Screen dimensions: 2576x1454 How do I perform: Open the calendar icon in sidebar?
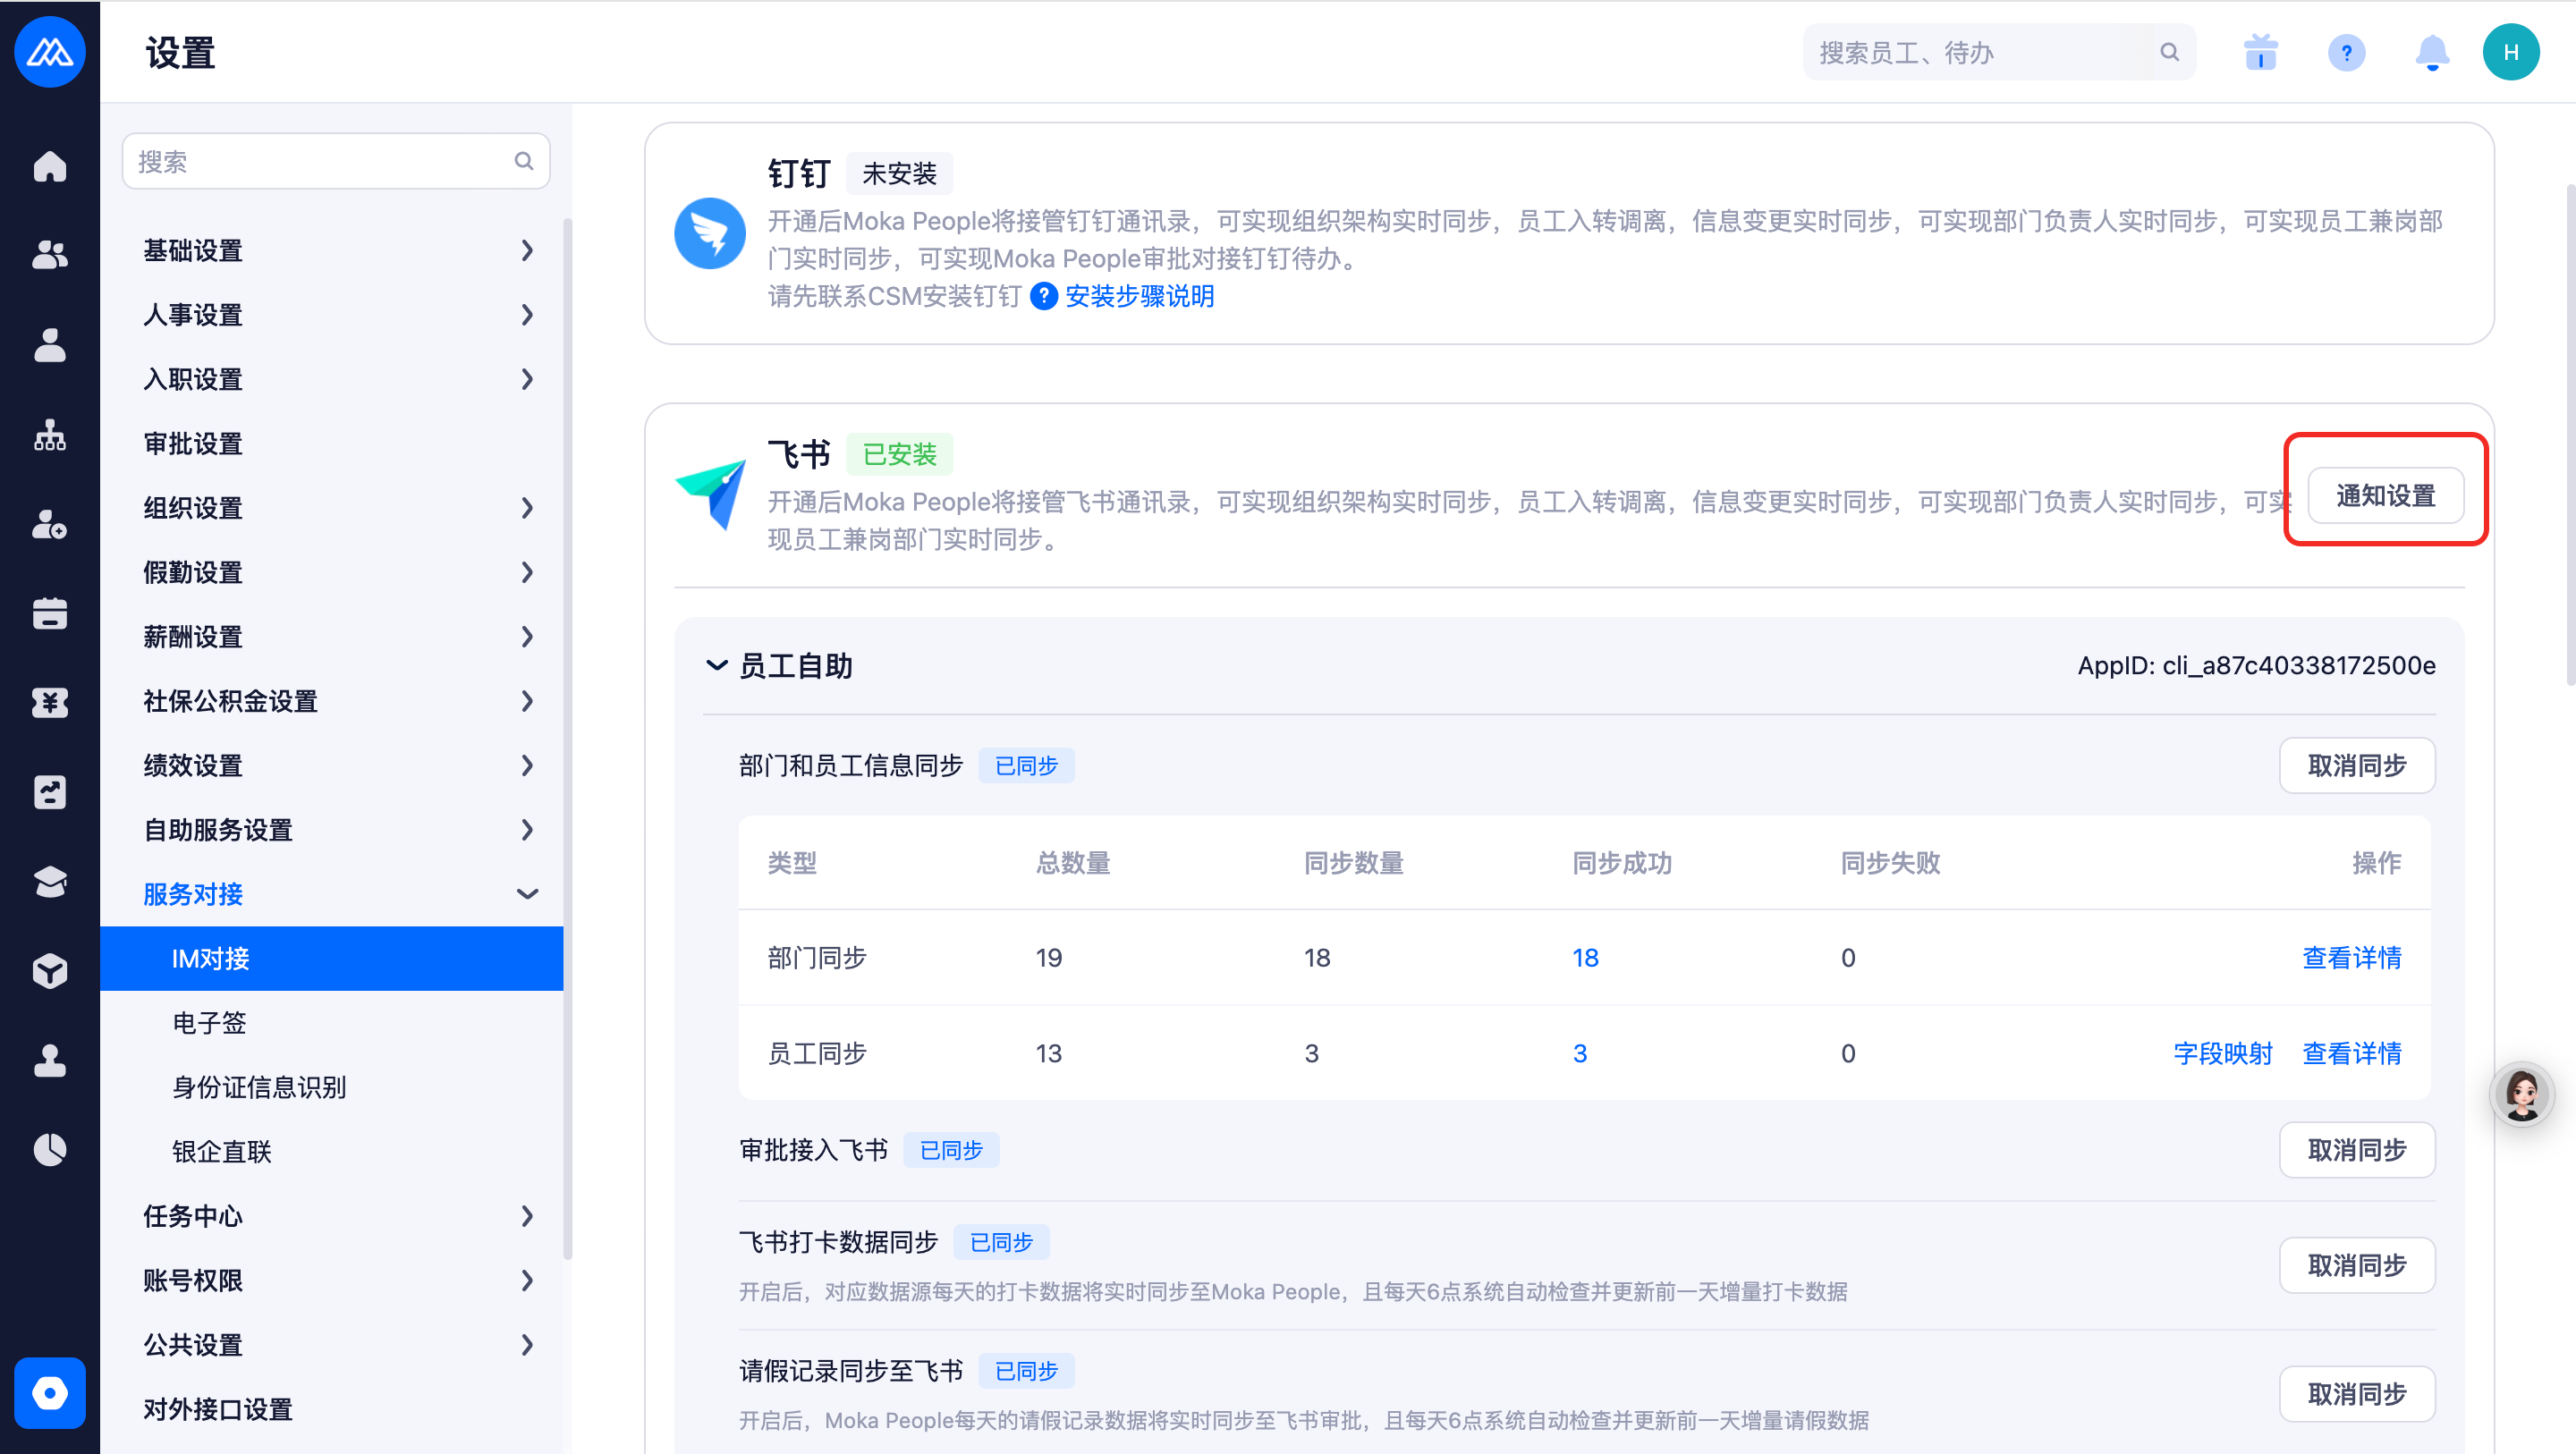(50, 613)
